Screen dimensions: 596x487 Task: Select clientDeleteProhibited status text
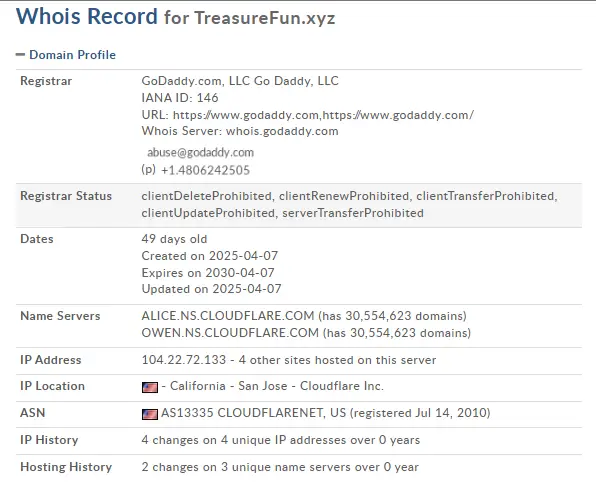206,196
